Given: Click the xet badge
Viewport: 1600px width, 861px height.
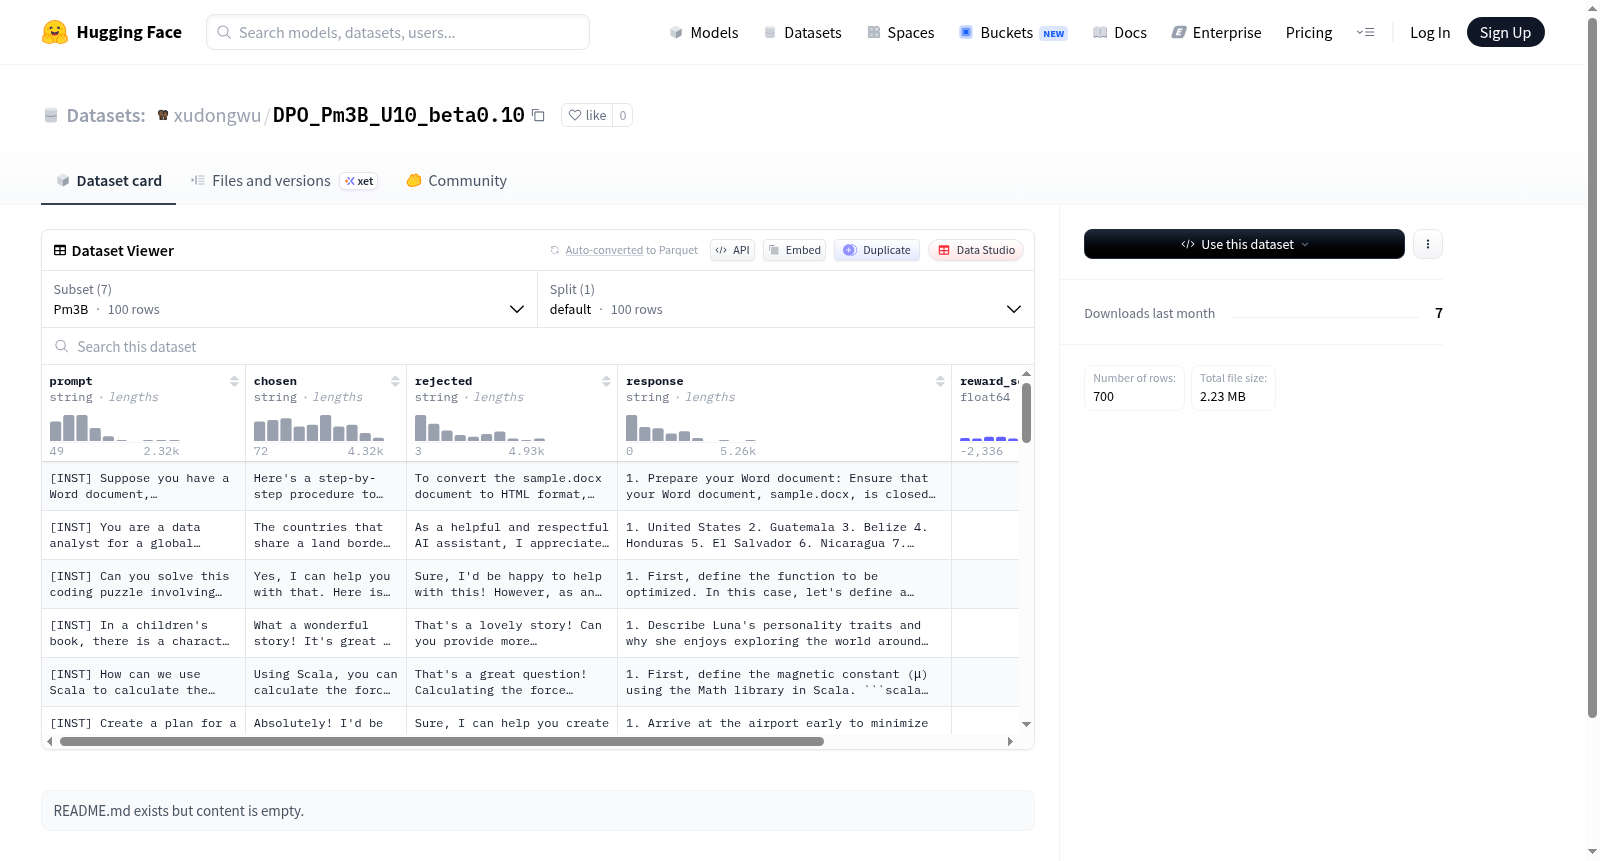Looking at the screenshot, I should 359,181.
